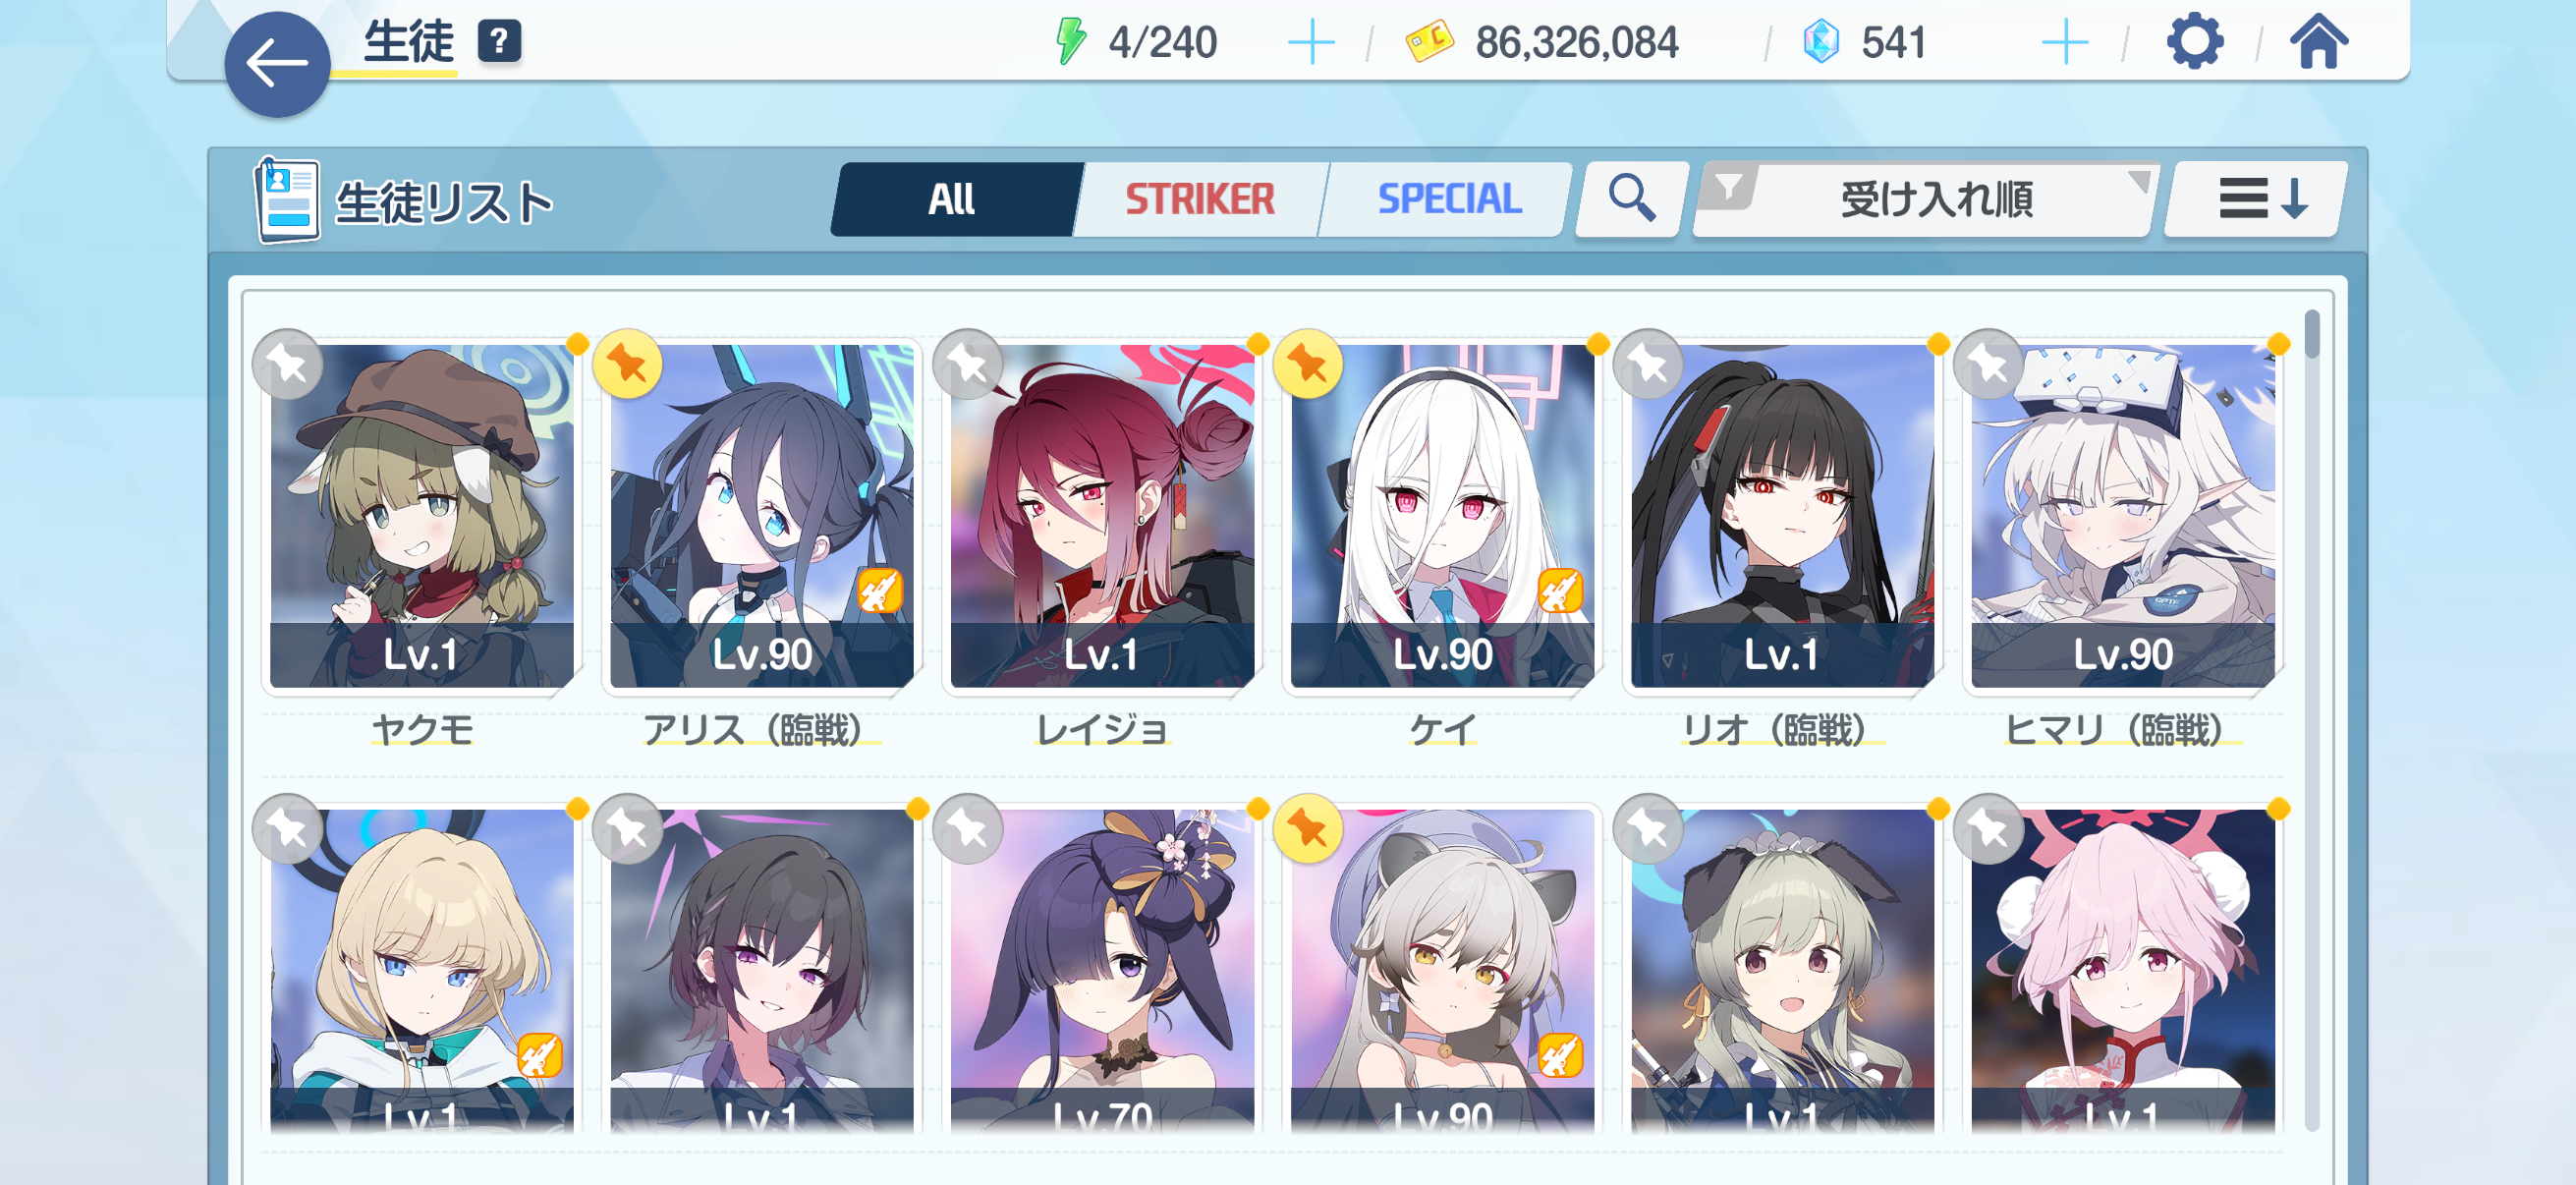Screen dimensions: 2576x1185
Task: Pin the ヤクモ student card
Action: (288, 364)
